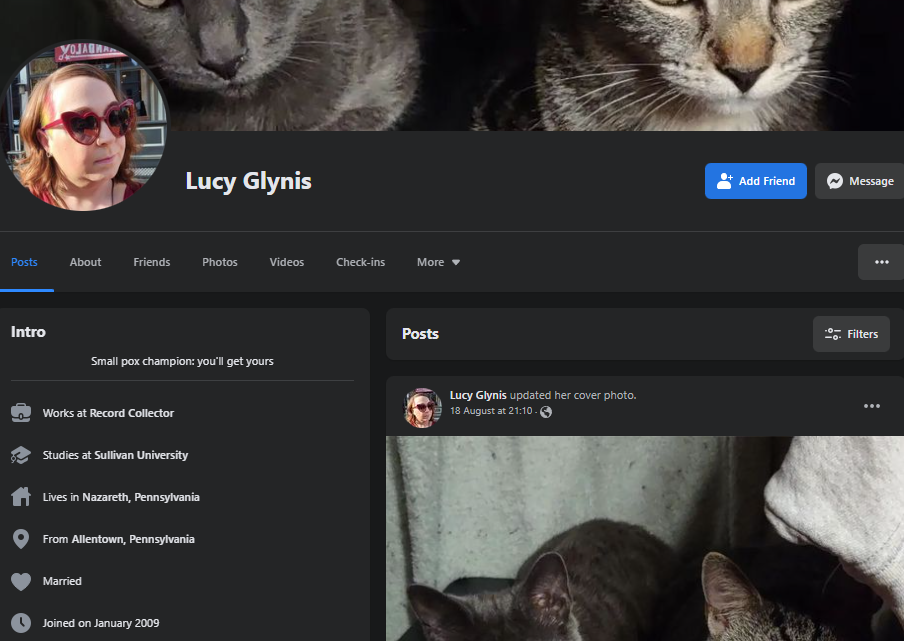Switch to the Friends tab

[x=152, y=262]
